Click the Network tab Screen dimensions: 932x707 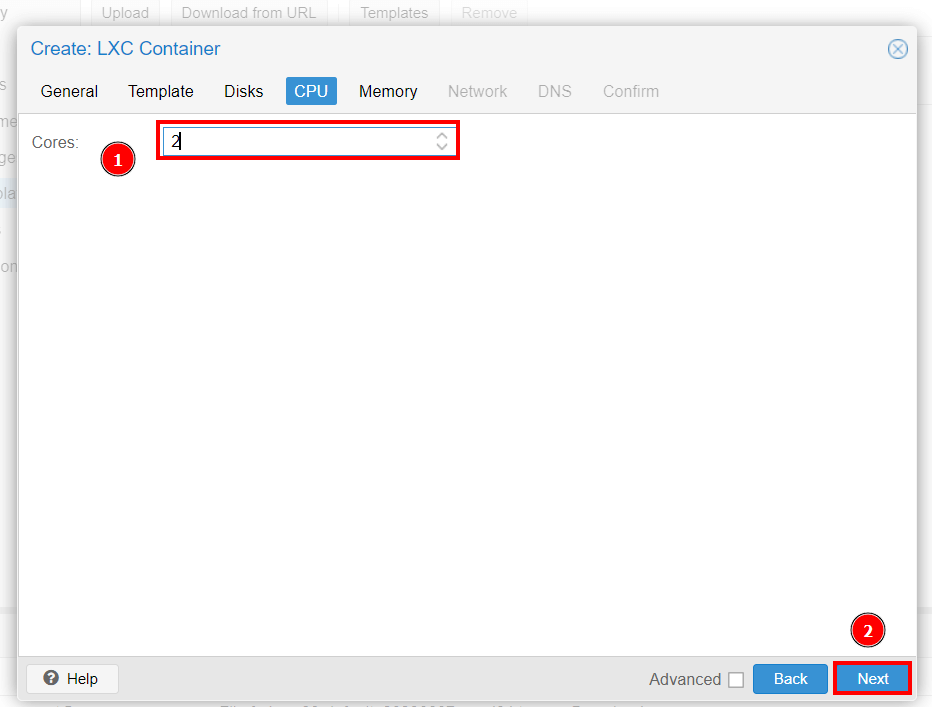coord(477,91)
